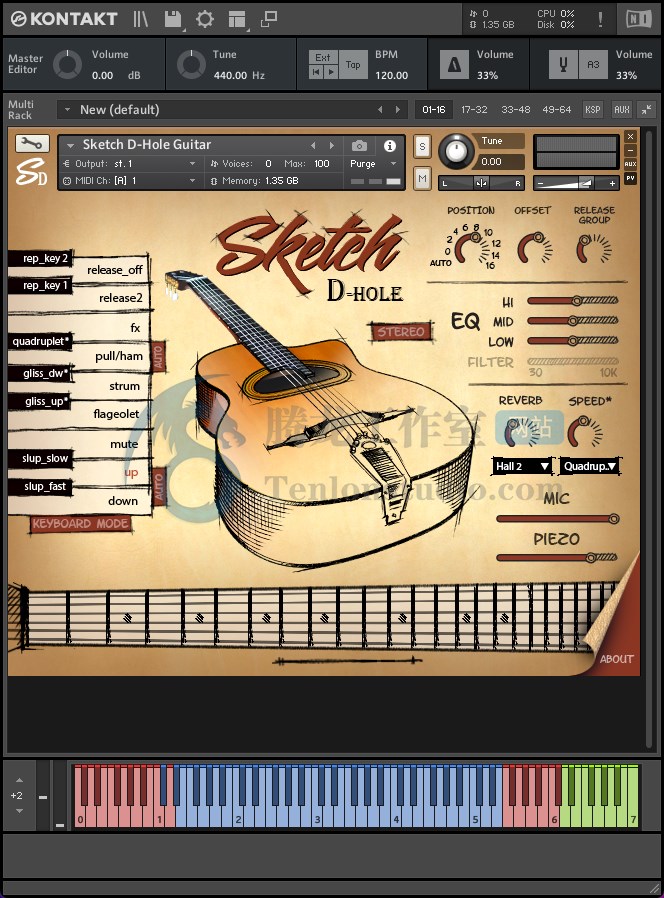Image resolution: width=664 pixels, height=898 pixels.
Task: Toggle the metronome icon
Action: (x=454, y=65)
